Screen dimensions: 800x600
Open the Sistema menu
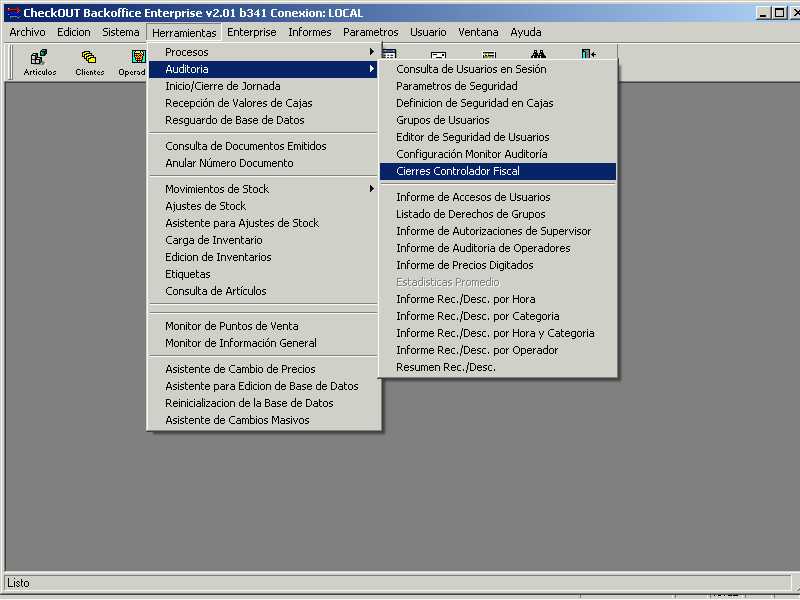[120, 32]
